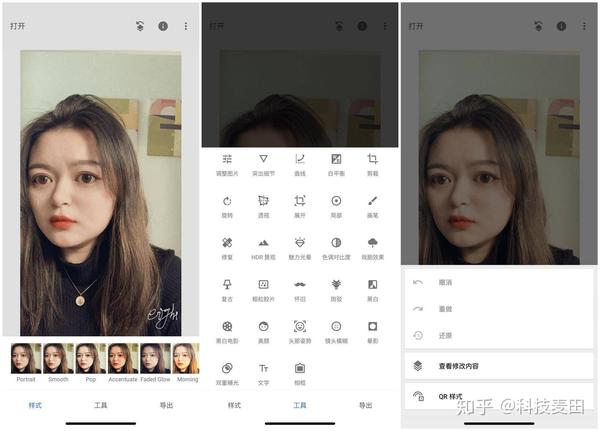This screenshot has height=431, width=600.
Task: Open 查看修改内容 View Edits
Action: point(499,366)
